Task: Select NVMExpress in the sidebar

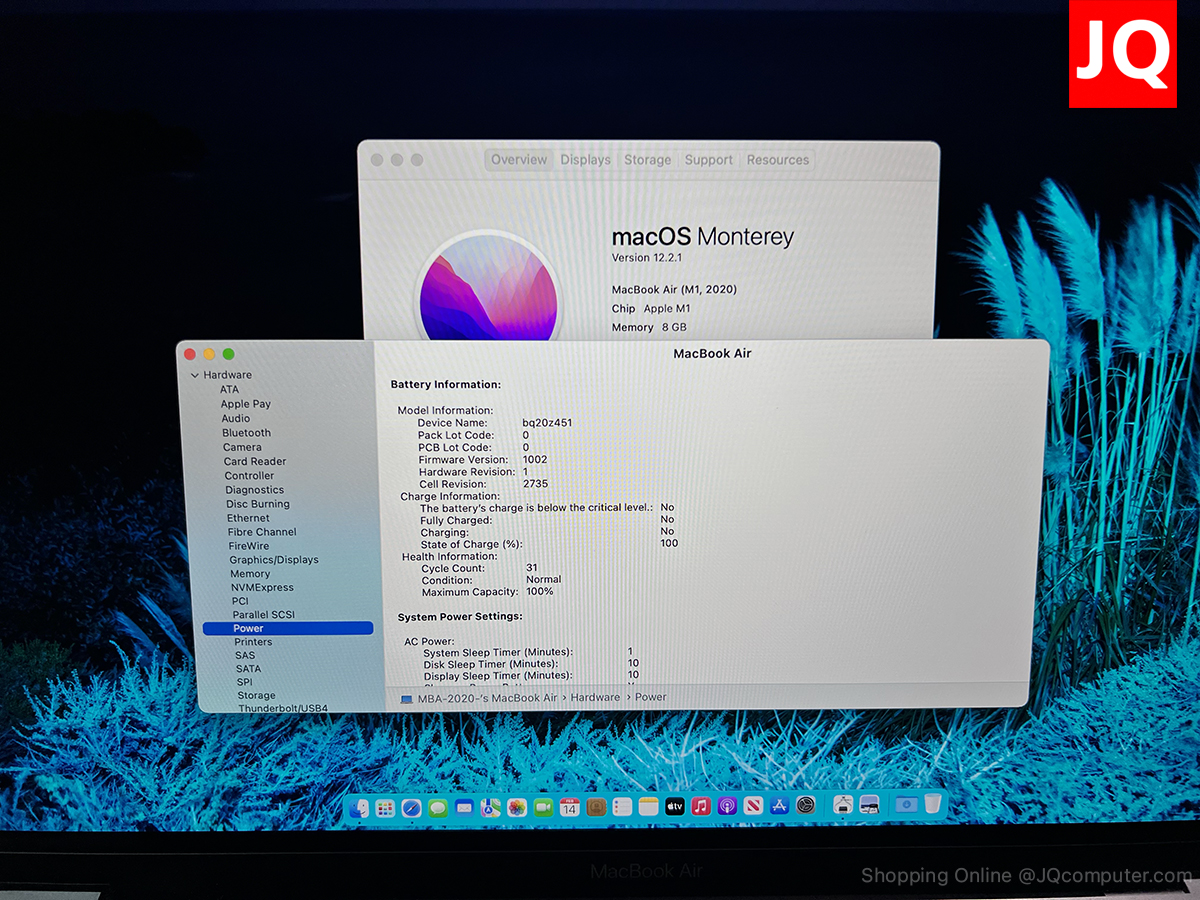Action: [x=262, y=588]
